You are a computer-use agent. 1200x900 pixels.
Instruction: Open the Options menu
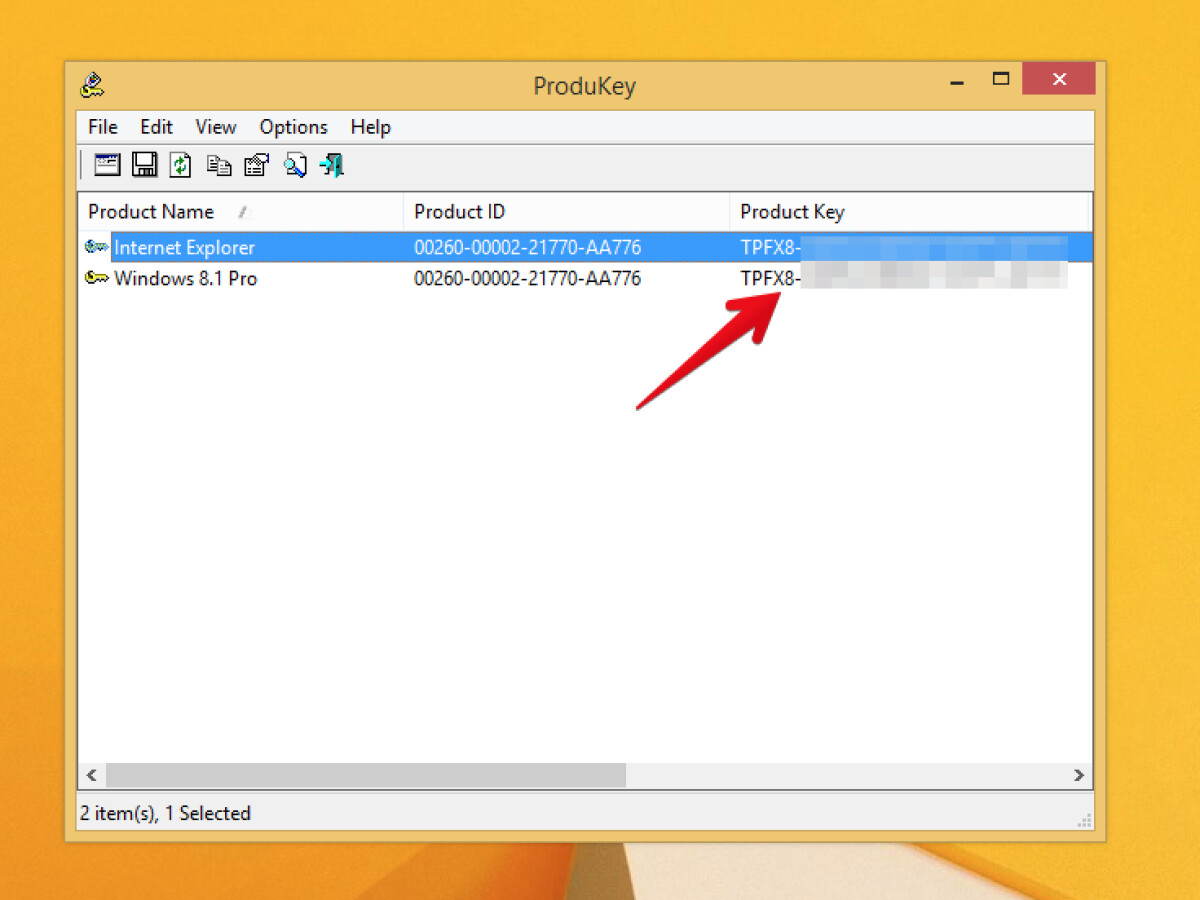[x=293, y=127]
